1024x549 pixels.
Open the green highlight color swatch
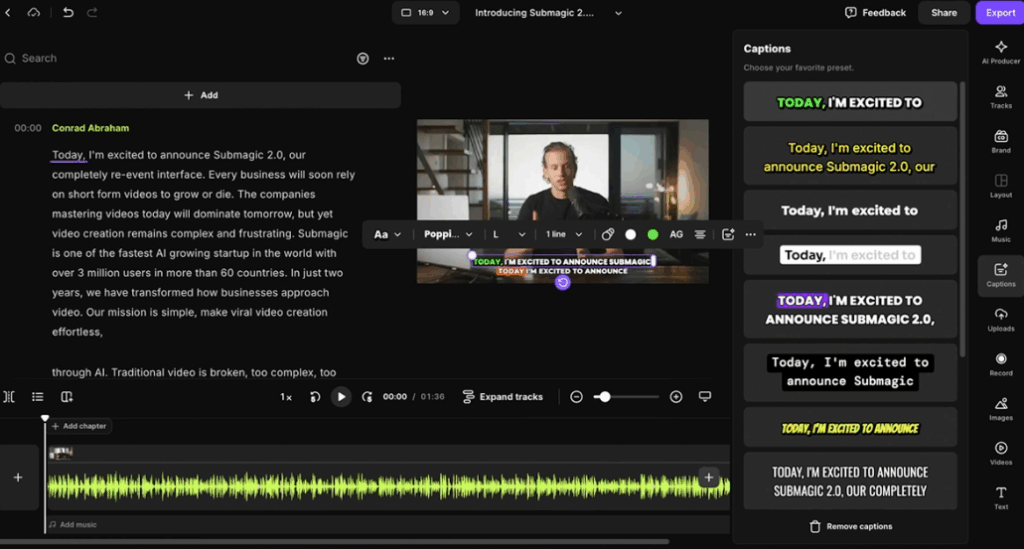click(x=652, y=234)
